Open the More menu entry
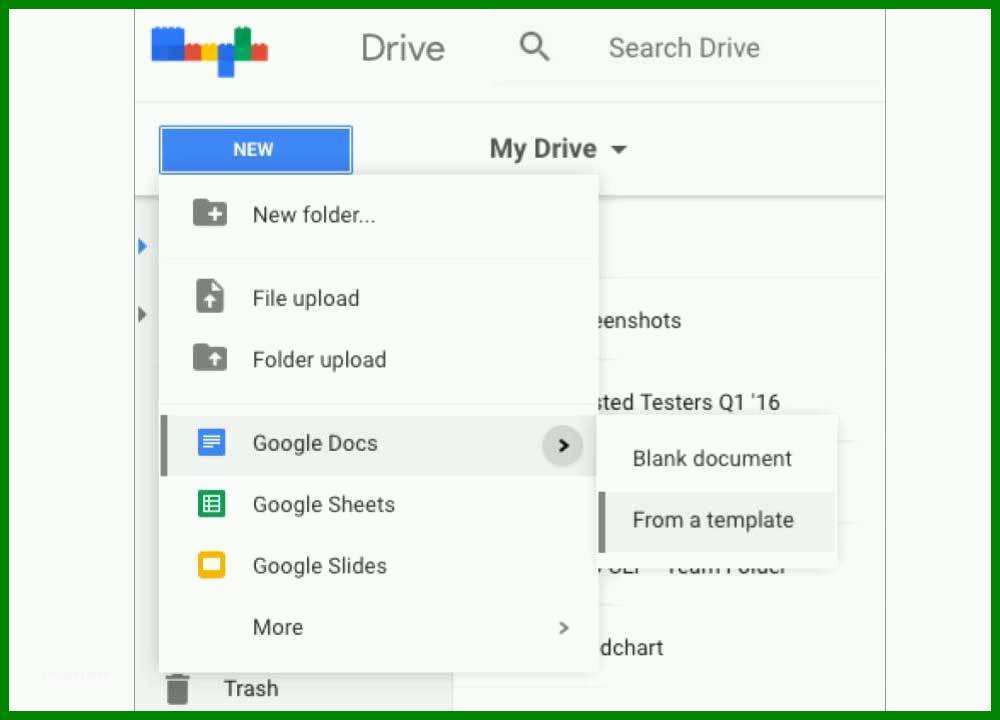The image size is (1000, 720). point(379,628)
